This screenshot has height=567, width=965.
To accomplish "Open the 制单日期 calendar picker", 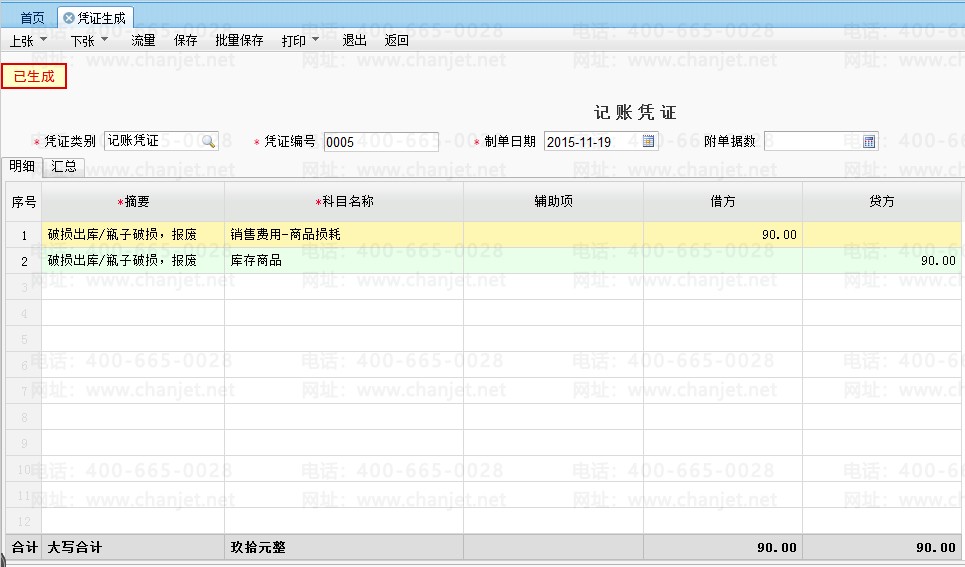I will click(648, 142).
